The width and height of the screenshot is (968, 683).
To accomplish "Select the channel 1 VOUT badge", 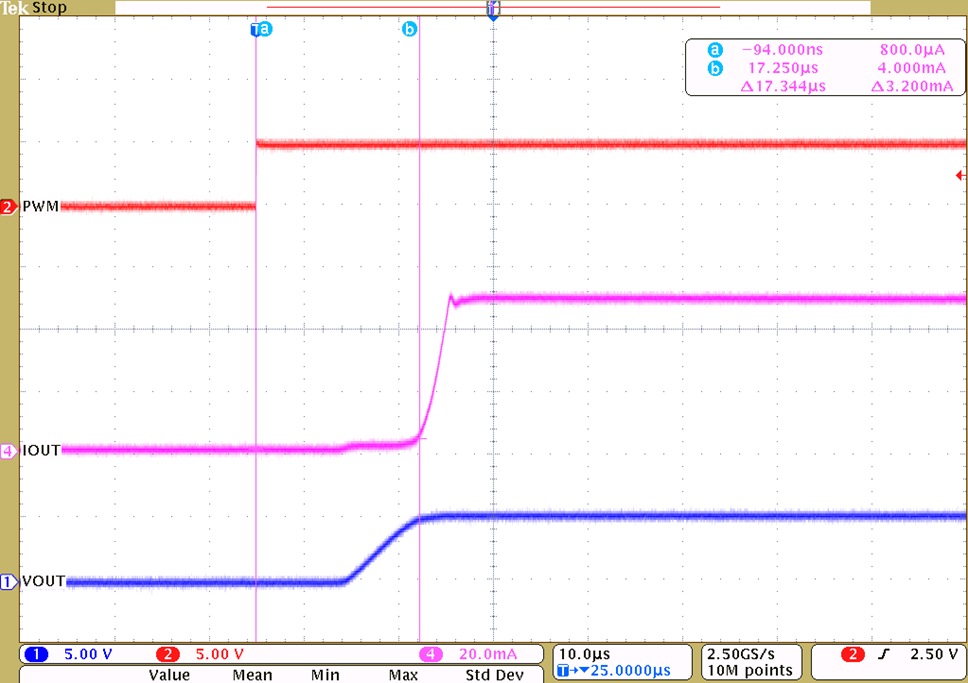I will point(9,581).
